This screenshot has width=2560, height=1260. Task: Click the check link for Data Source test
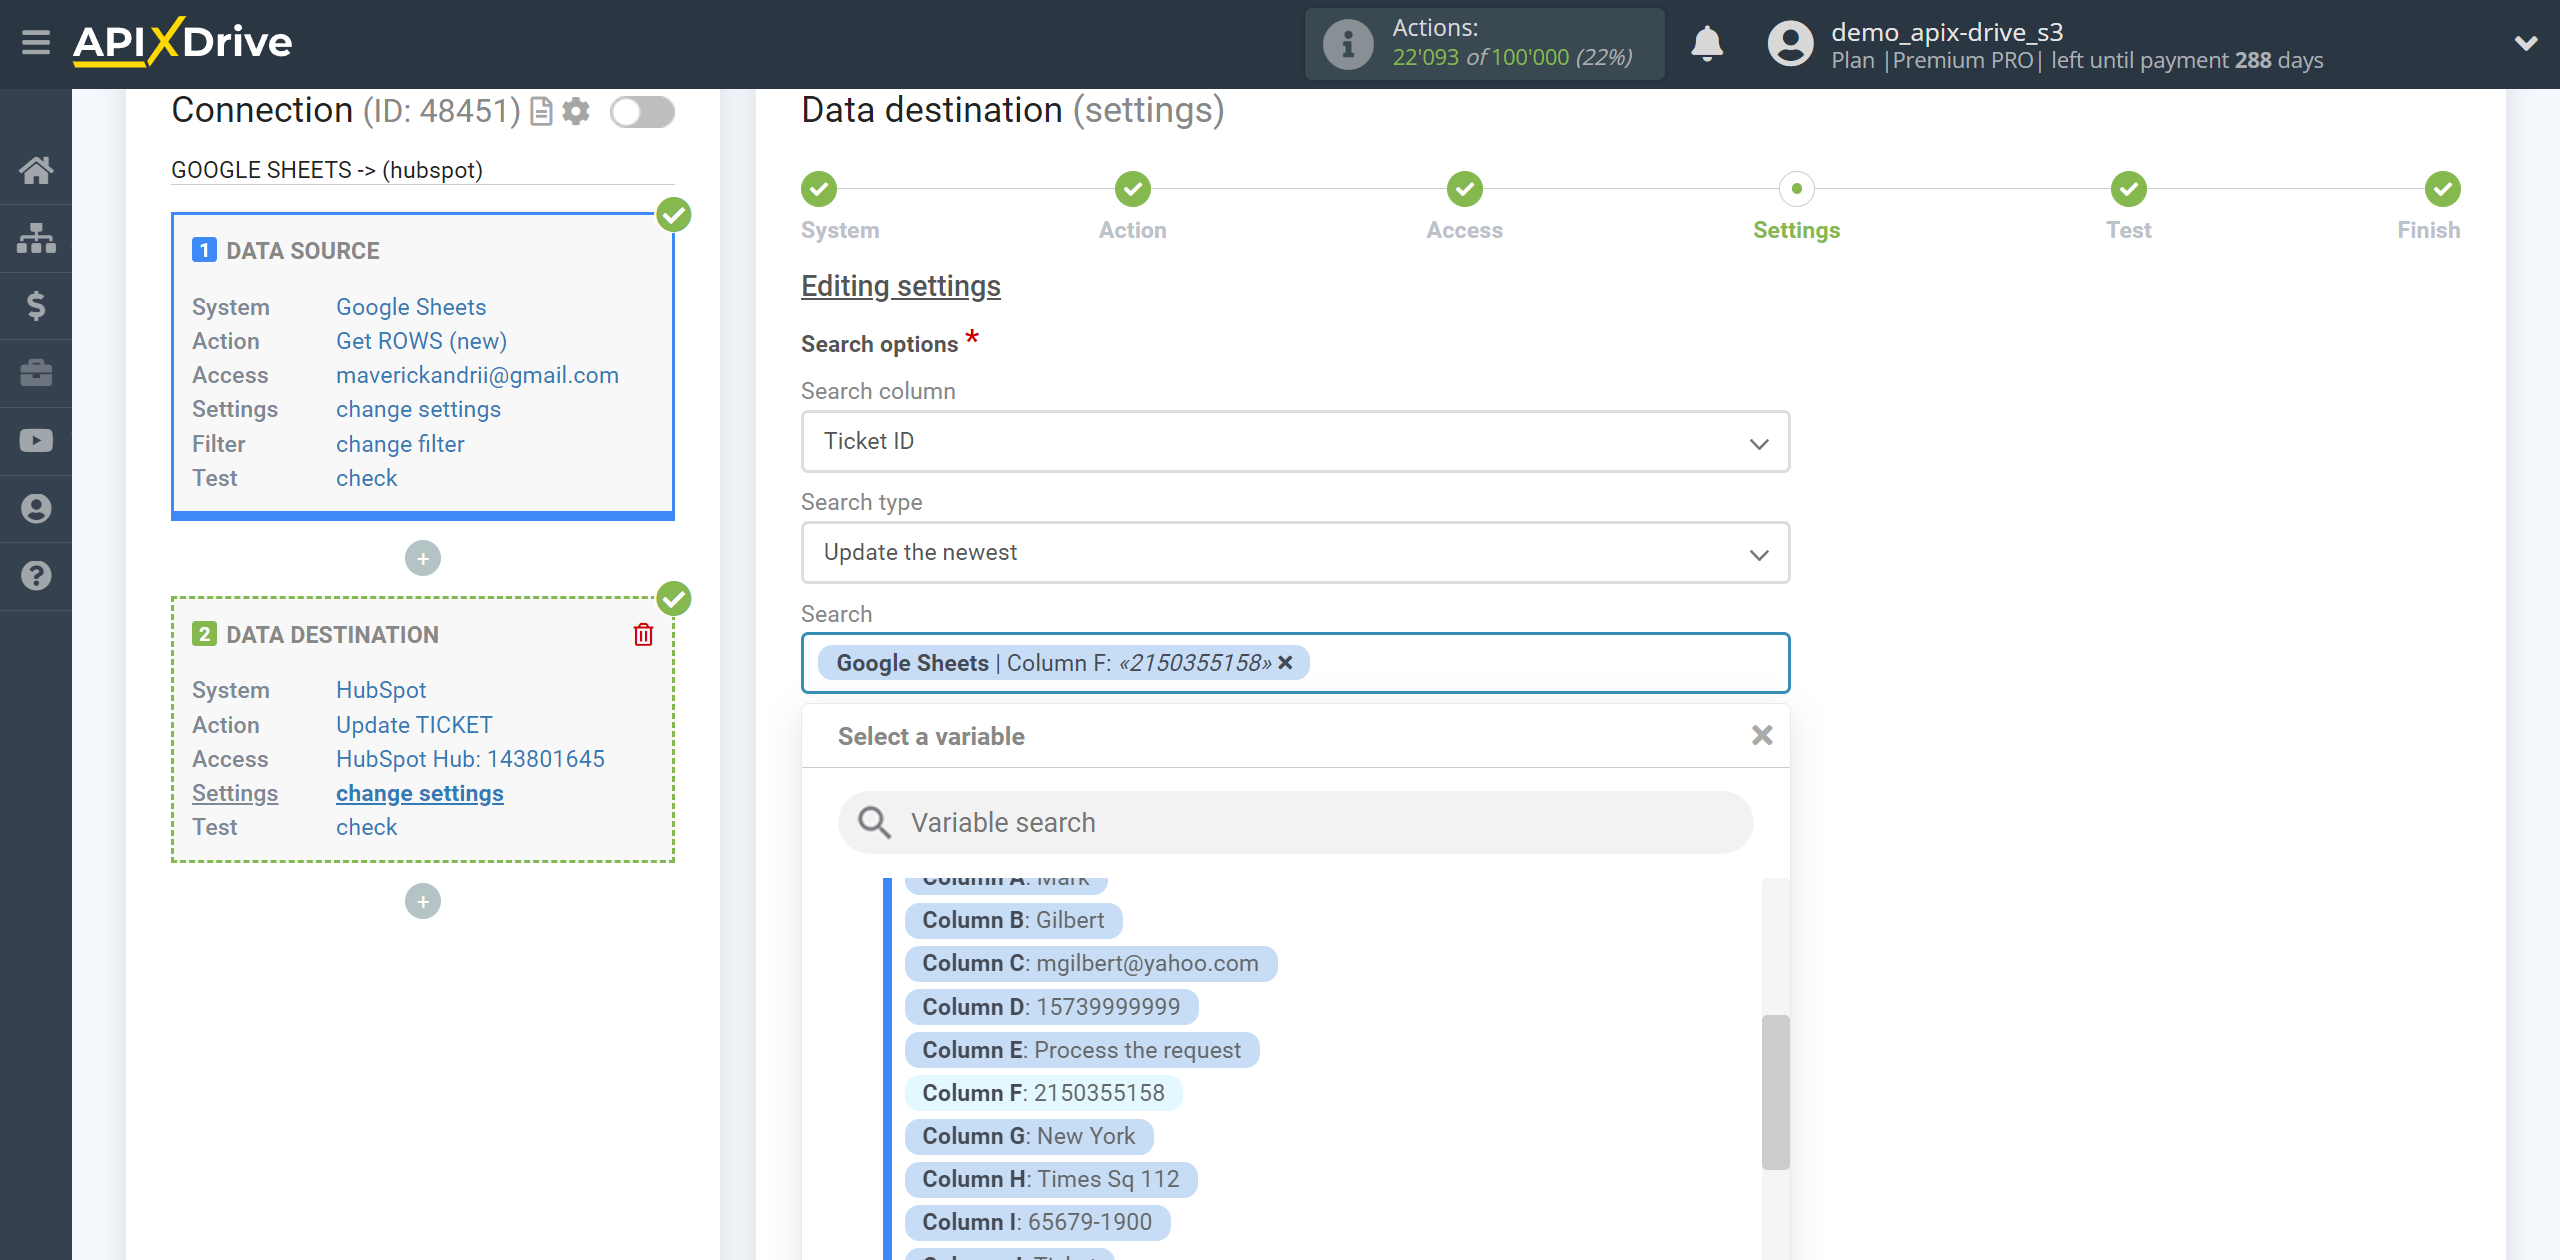click(366, 477)
